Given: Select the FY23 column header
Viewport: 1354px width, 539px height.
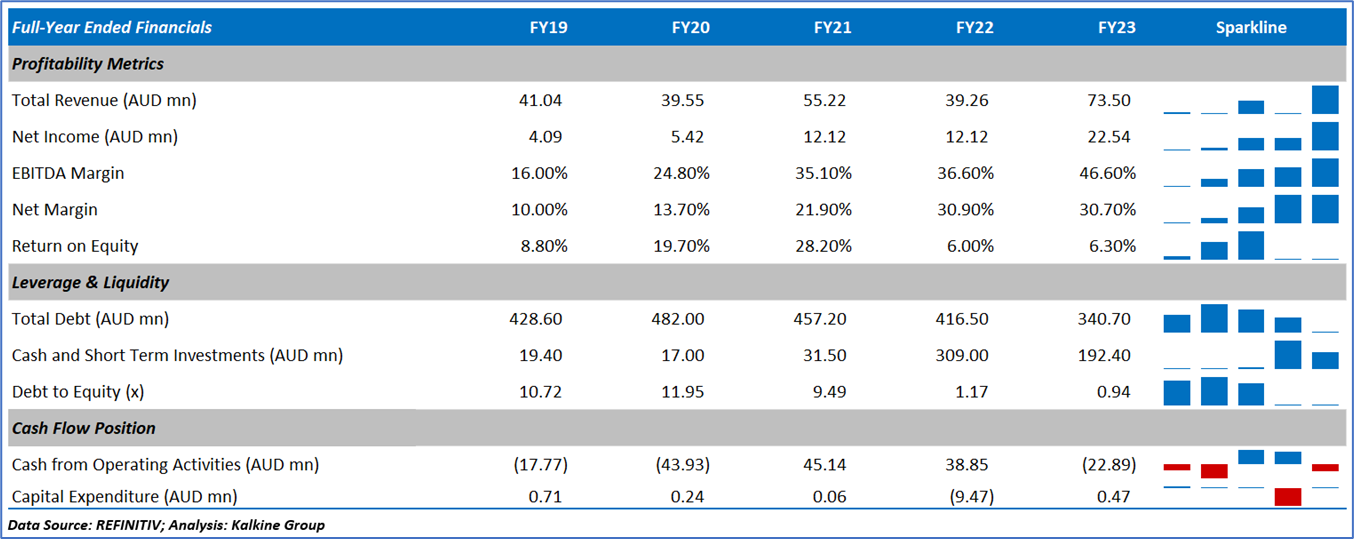Looking at the screenshot, I should click(x=1116, y=28).
